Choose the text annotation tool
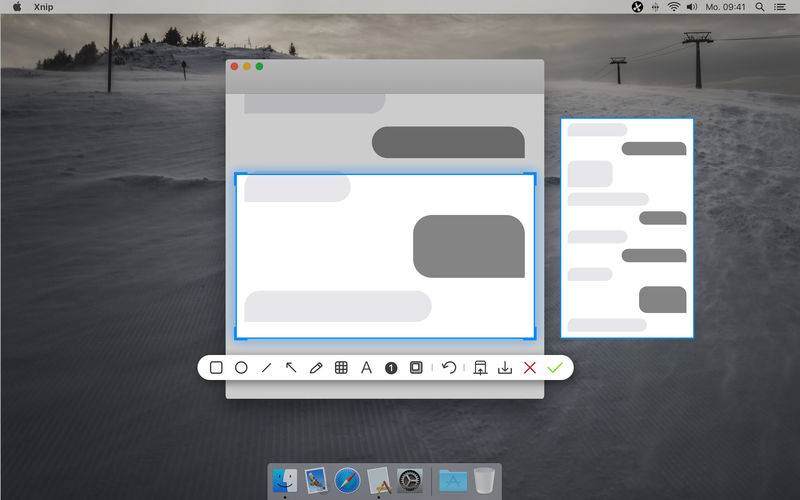 pos(366,367)
